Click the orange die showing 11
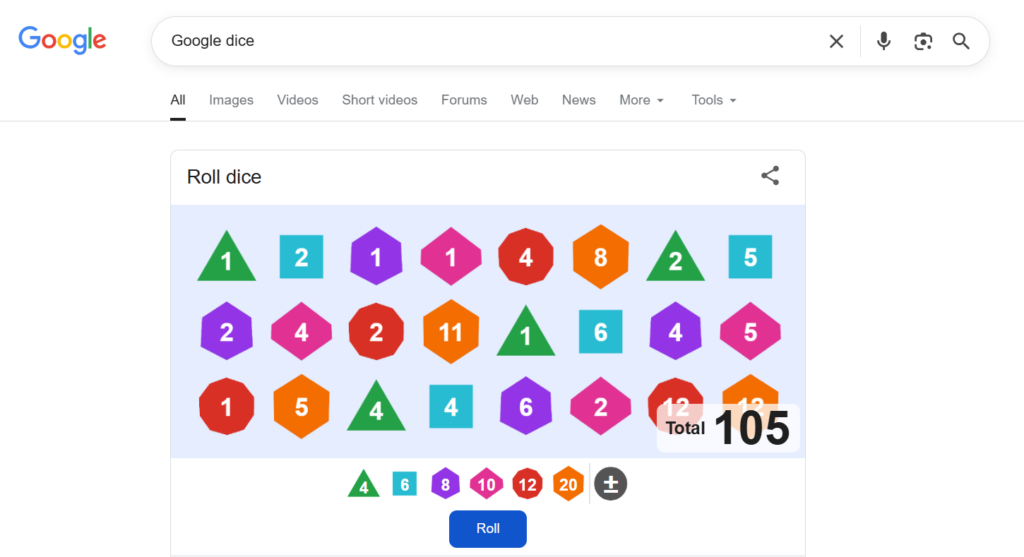The width and height of the screenshot is (1024, 557). (451, 332)
